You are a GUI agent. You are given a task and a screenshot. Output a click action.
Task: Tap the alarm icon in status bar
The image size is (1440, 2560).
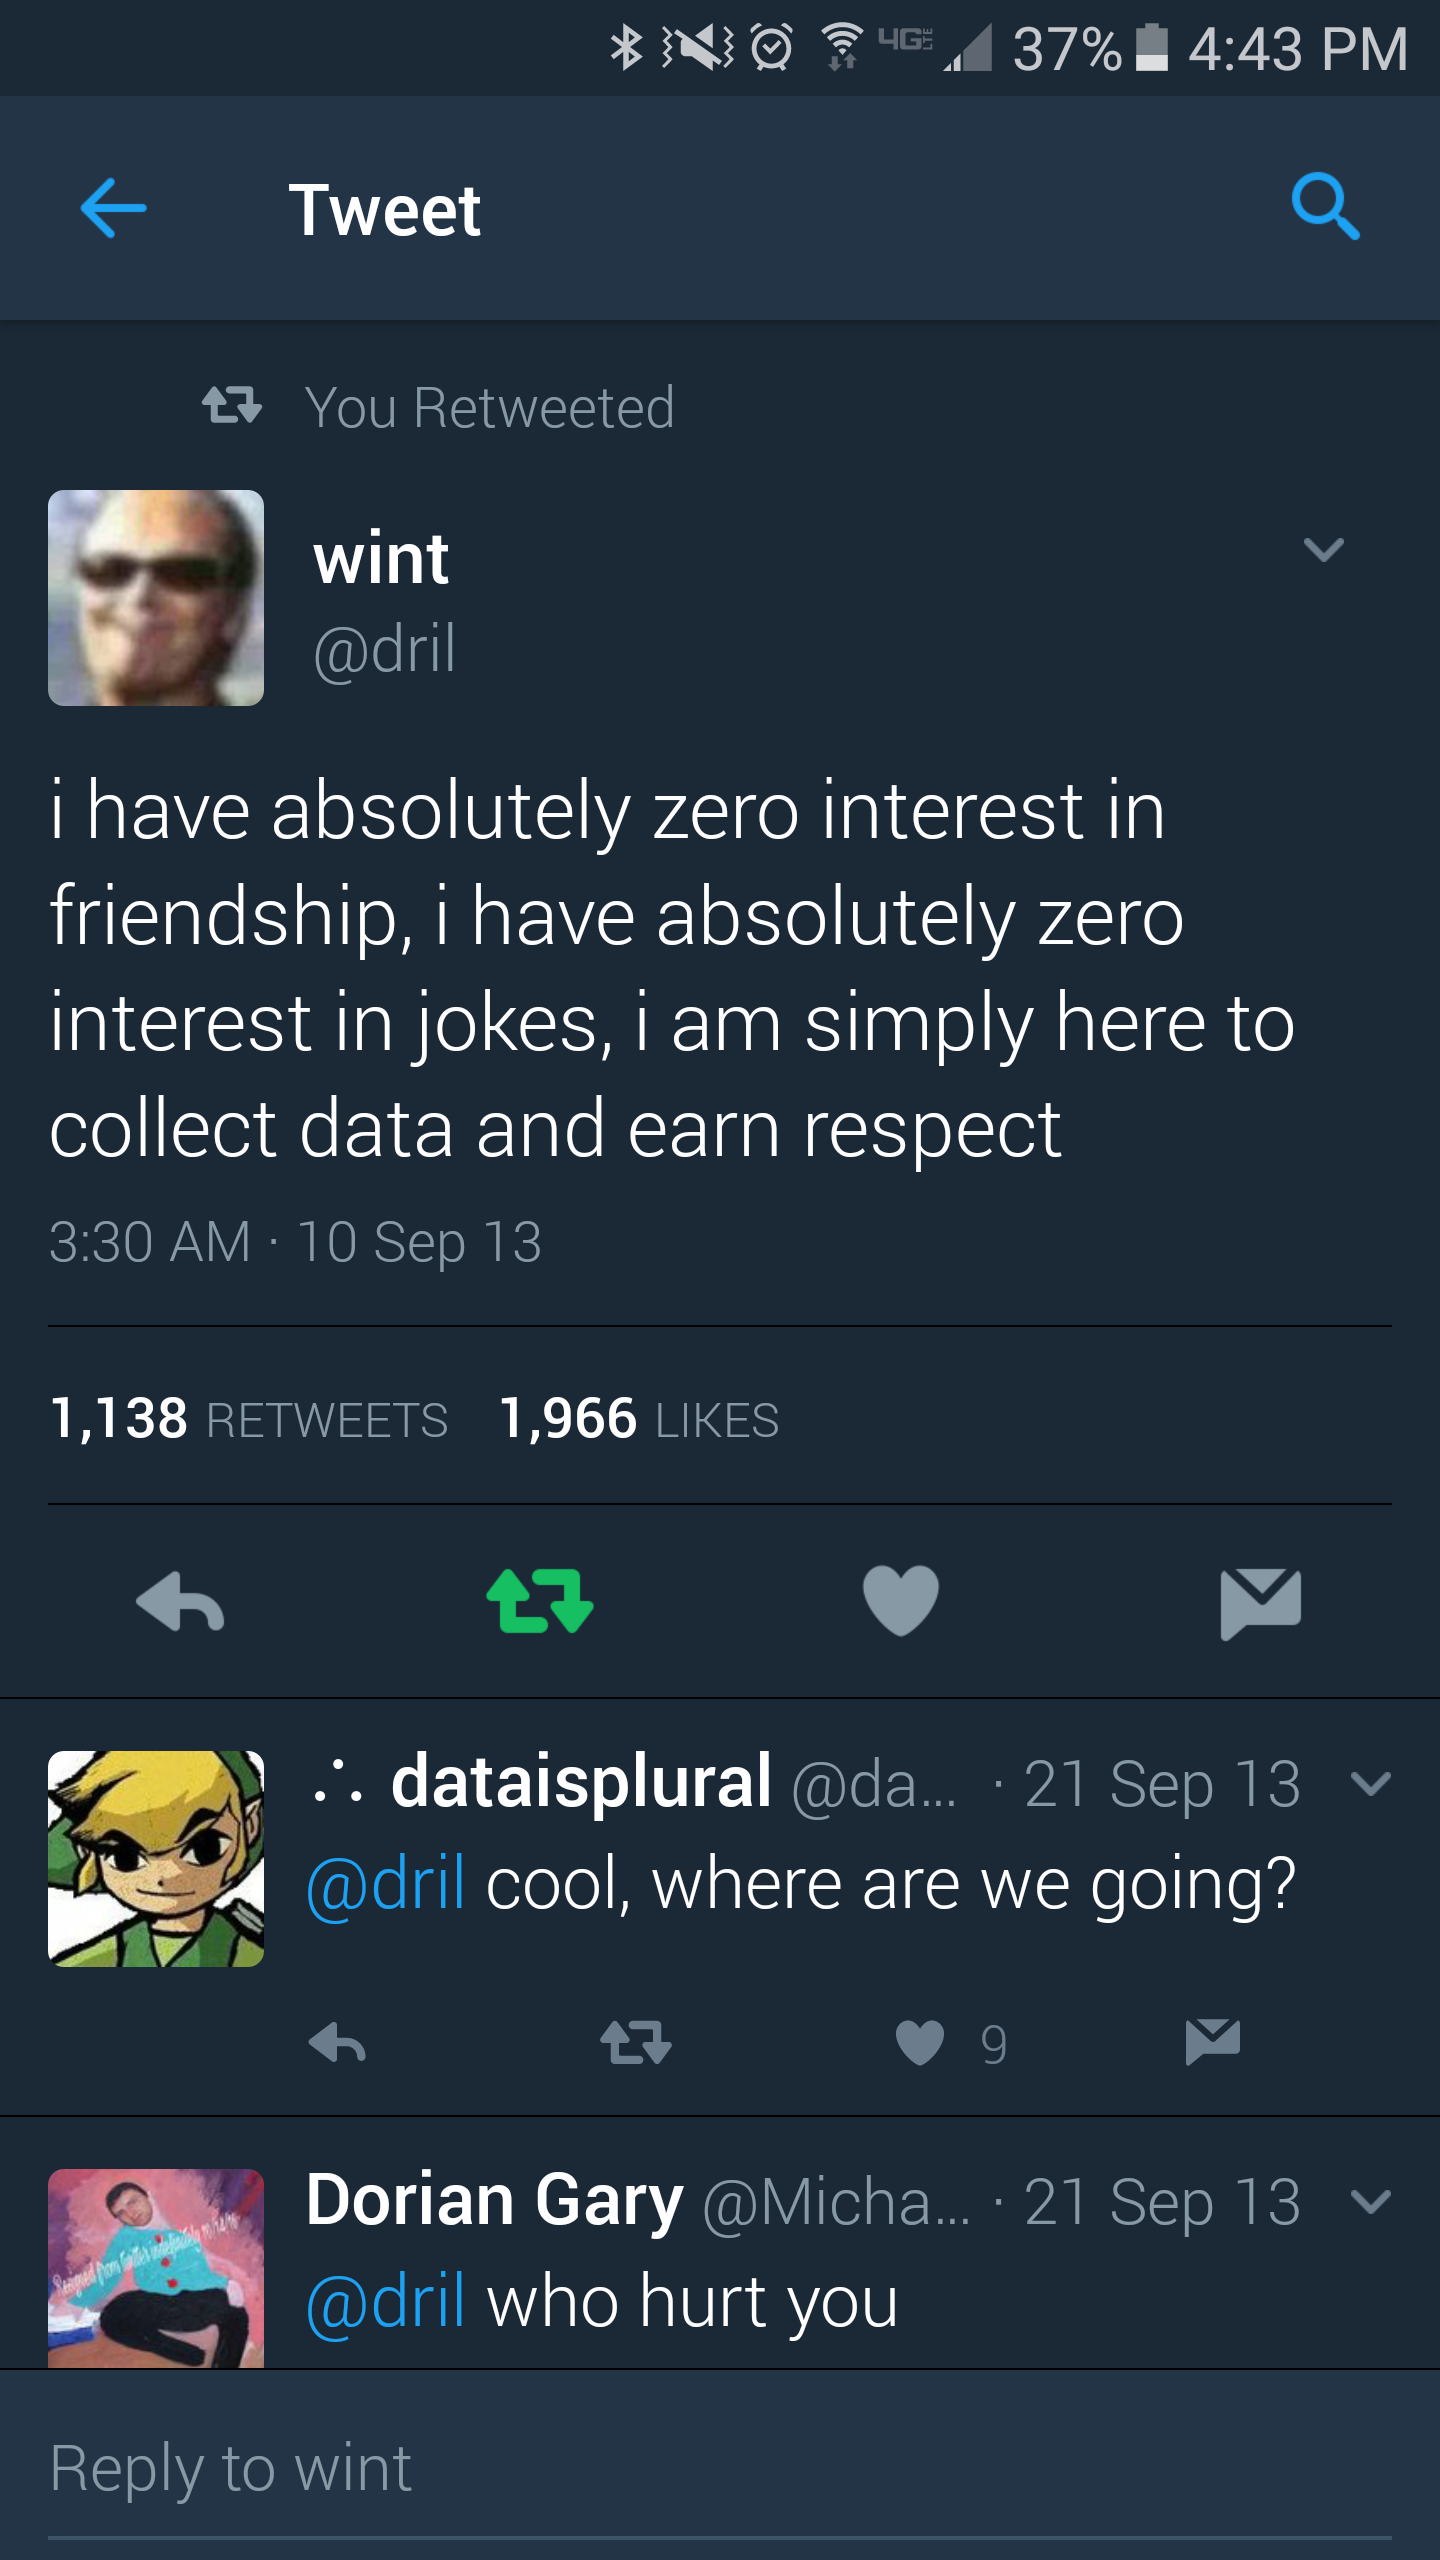pos(771,47)
